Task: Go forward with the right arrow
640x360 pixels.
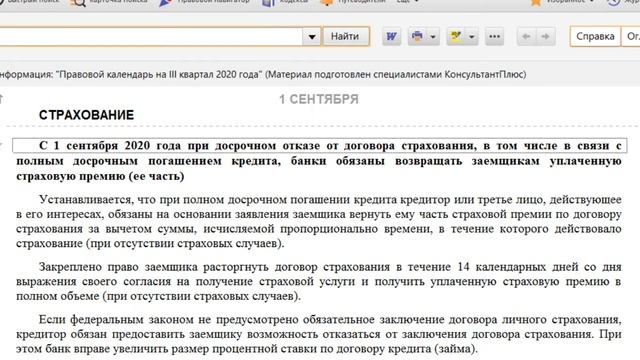Action: 545,37
